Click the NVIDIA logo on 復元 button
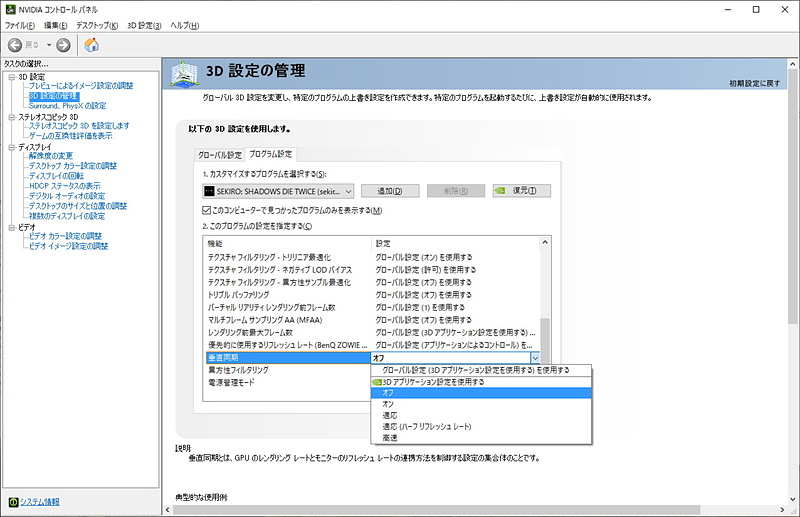The height and width of the screenshot is (517, 800). [501, 191]
